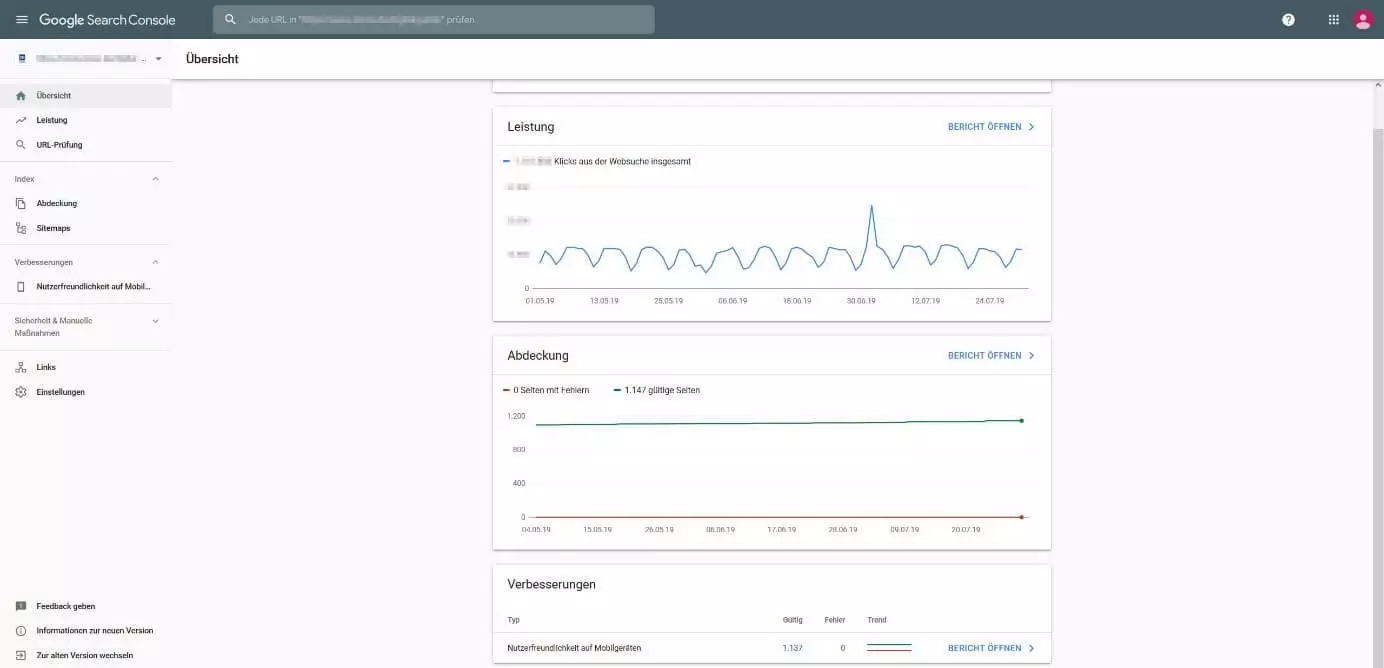Click the user account avatar
Image resolution: width=1384 pixels, height=668 pixels.
tap(1362, 20)
